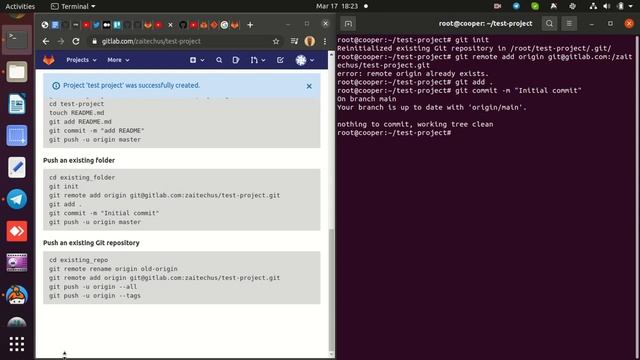Click the Telegram tray icon
This screenshot has width=640, height=360.
tap(516, 6)
